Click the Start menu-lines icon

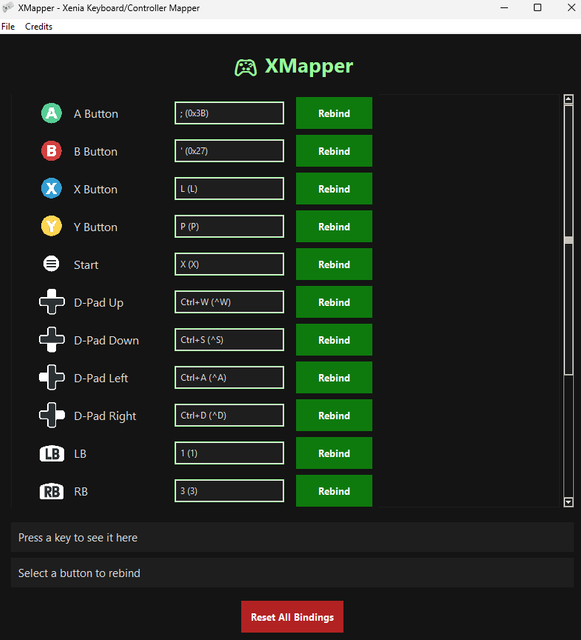(51, 264)
